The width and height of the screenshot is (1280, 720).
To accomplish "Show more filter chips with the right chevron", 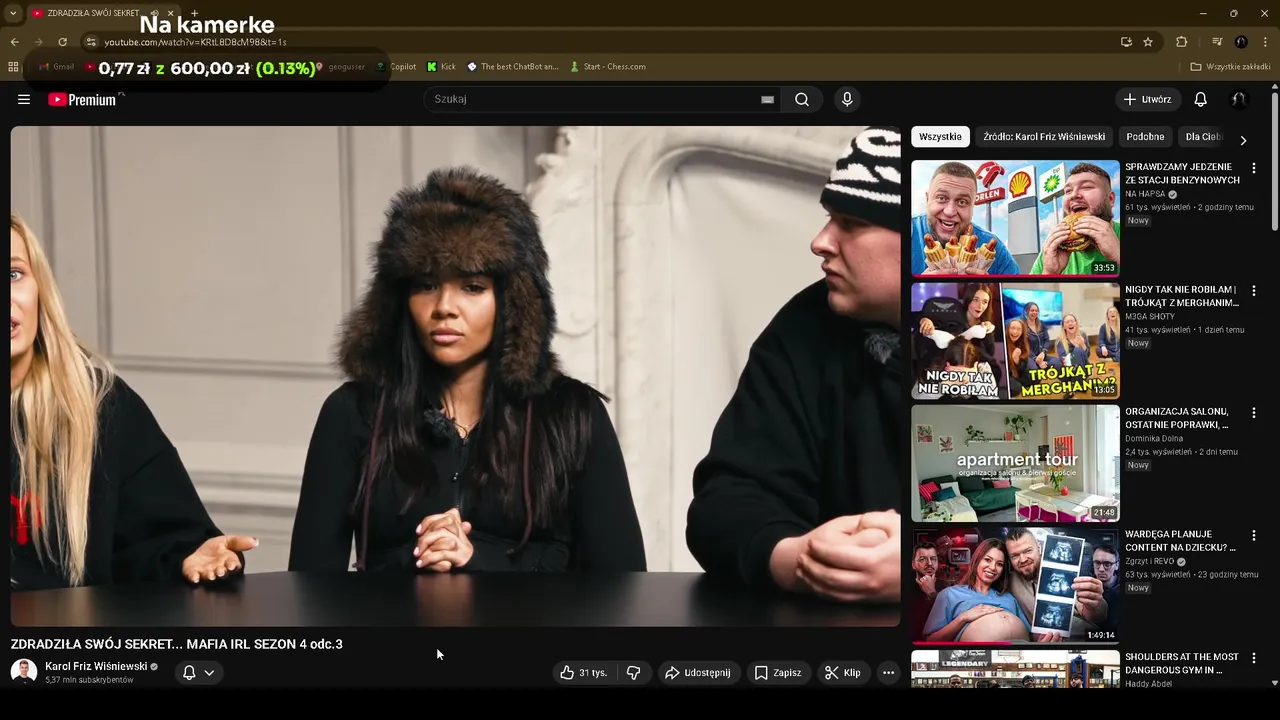I will pyautogui.click(x=1243, y=140).
